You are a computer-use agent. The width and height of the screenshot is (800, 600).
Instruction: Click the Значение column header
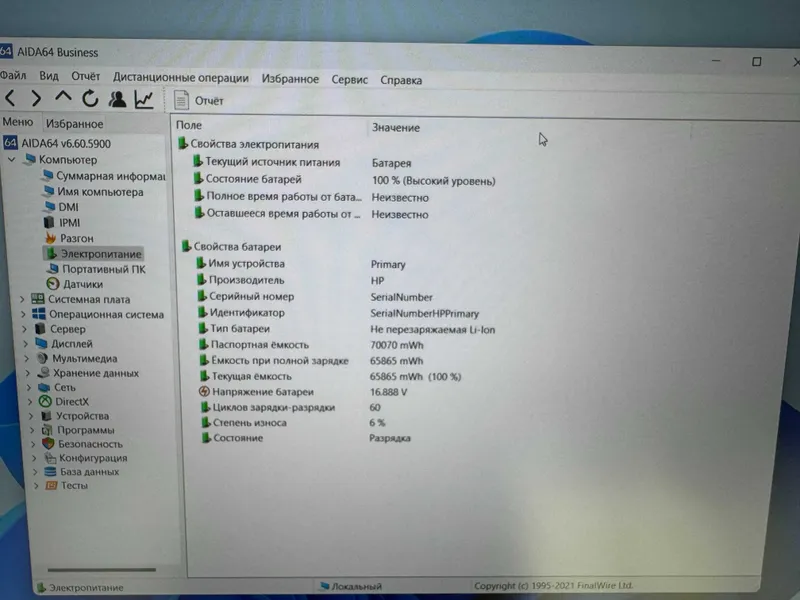pos(396,128)
